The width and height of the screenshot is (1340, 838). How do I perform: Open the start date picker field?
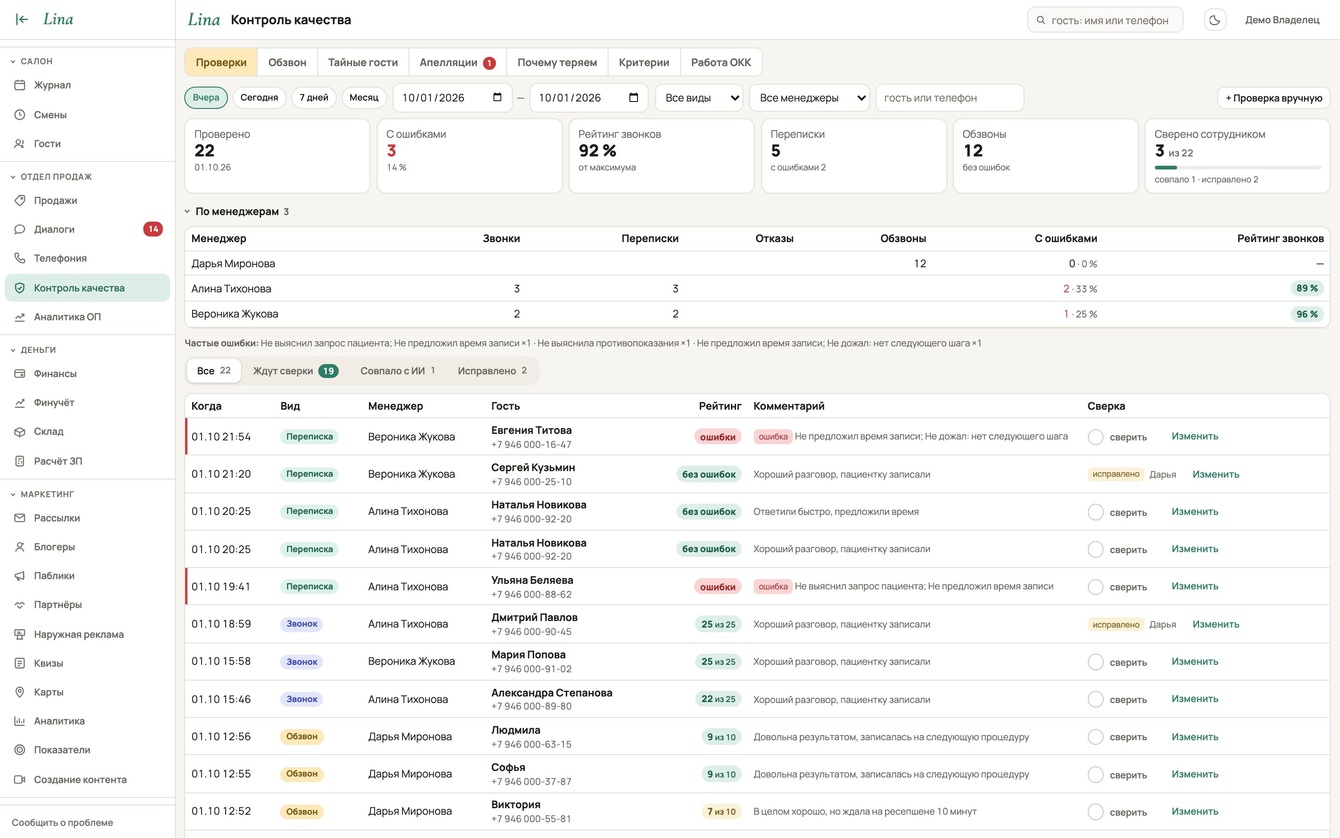tap(453, 98)
